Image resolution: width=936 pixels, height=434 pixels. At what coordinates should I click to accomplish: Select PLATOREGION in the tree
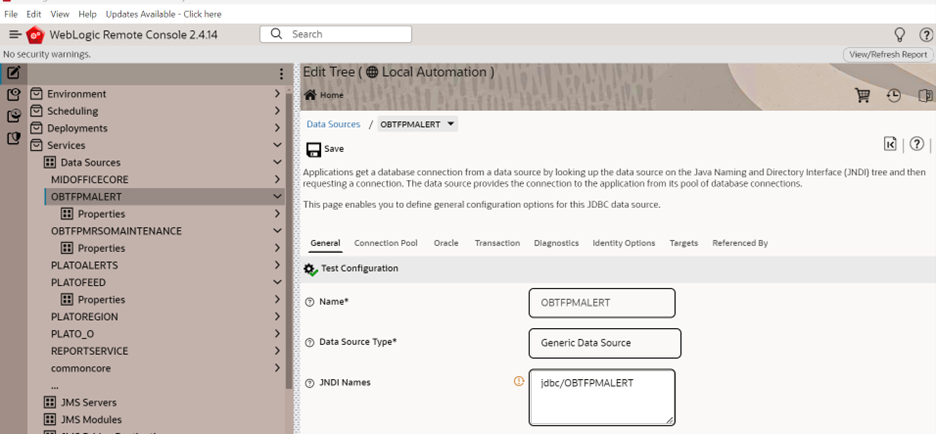84,316
